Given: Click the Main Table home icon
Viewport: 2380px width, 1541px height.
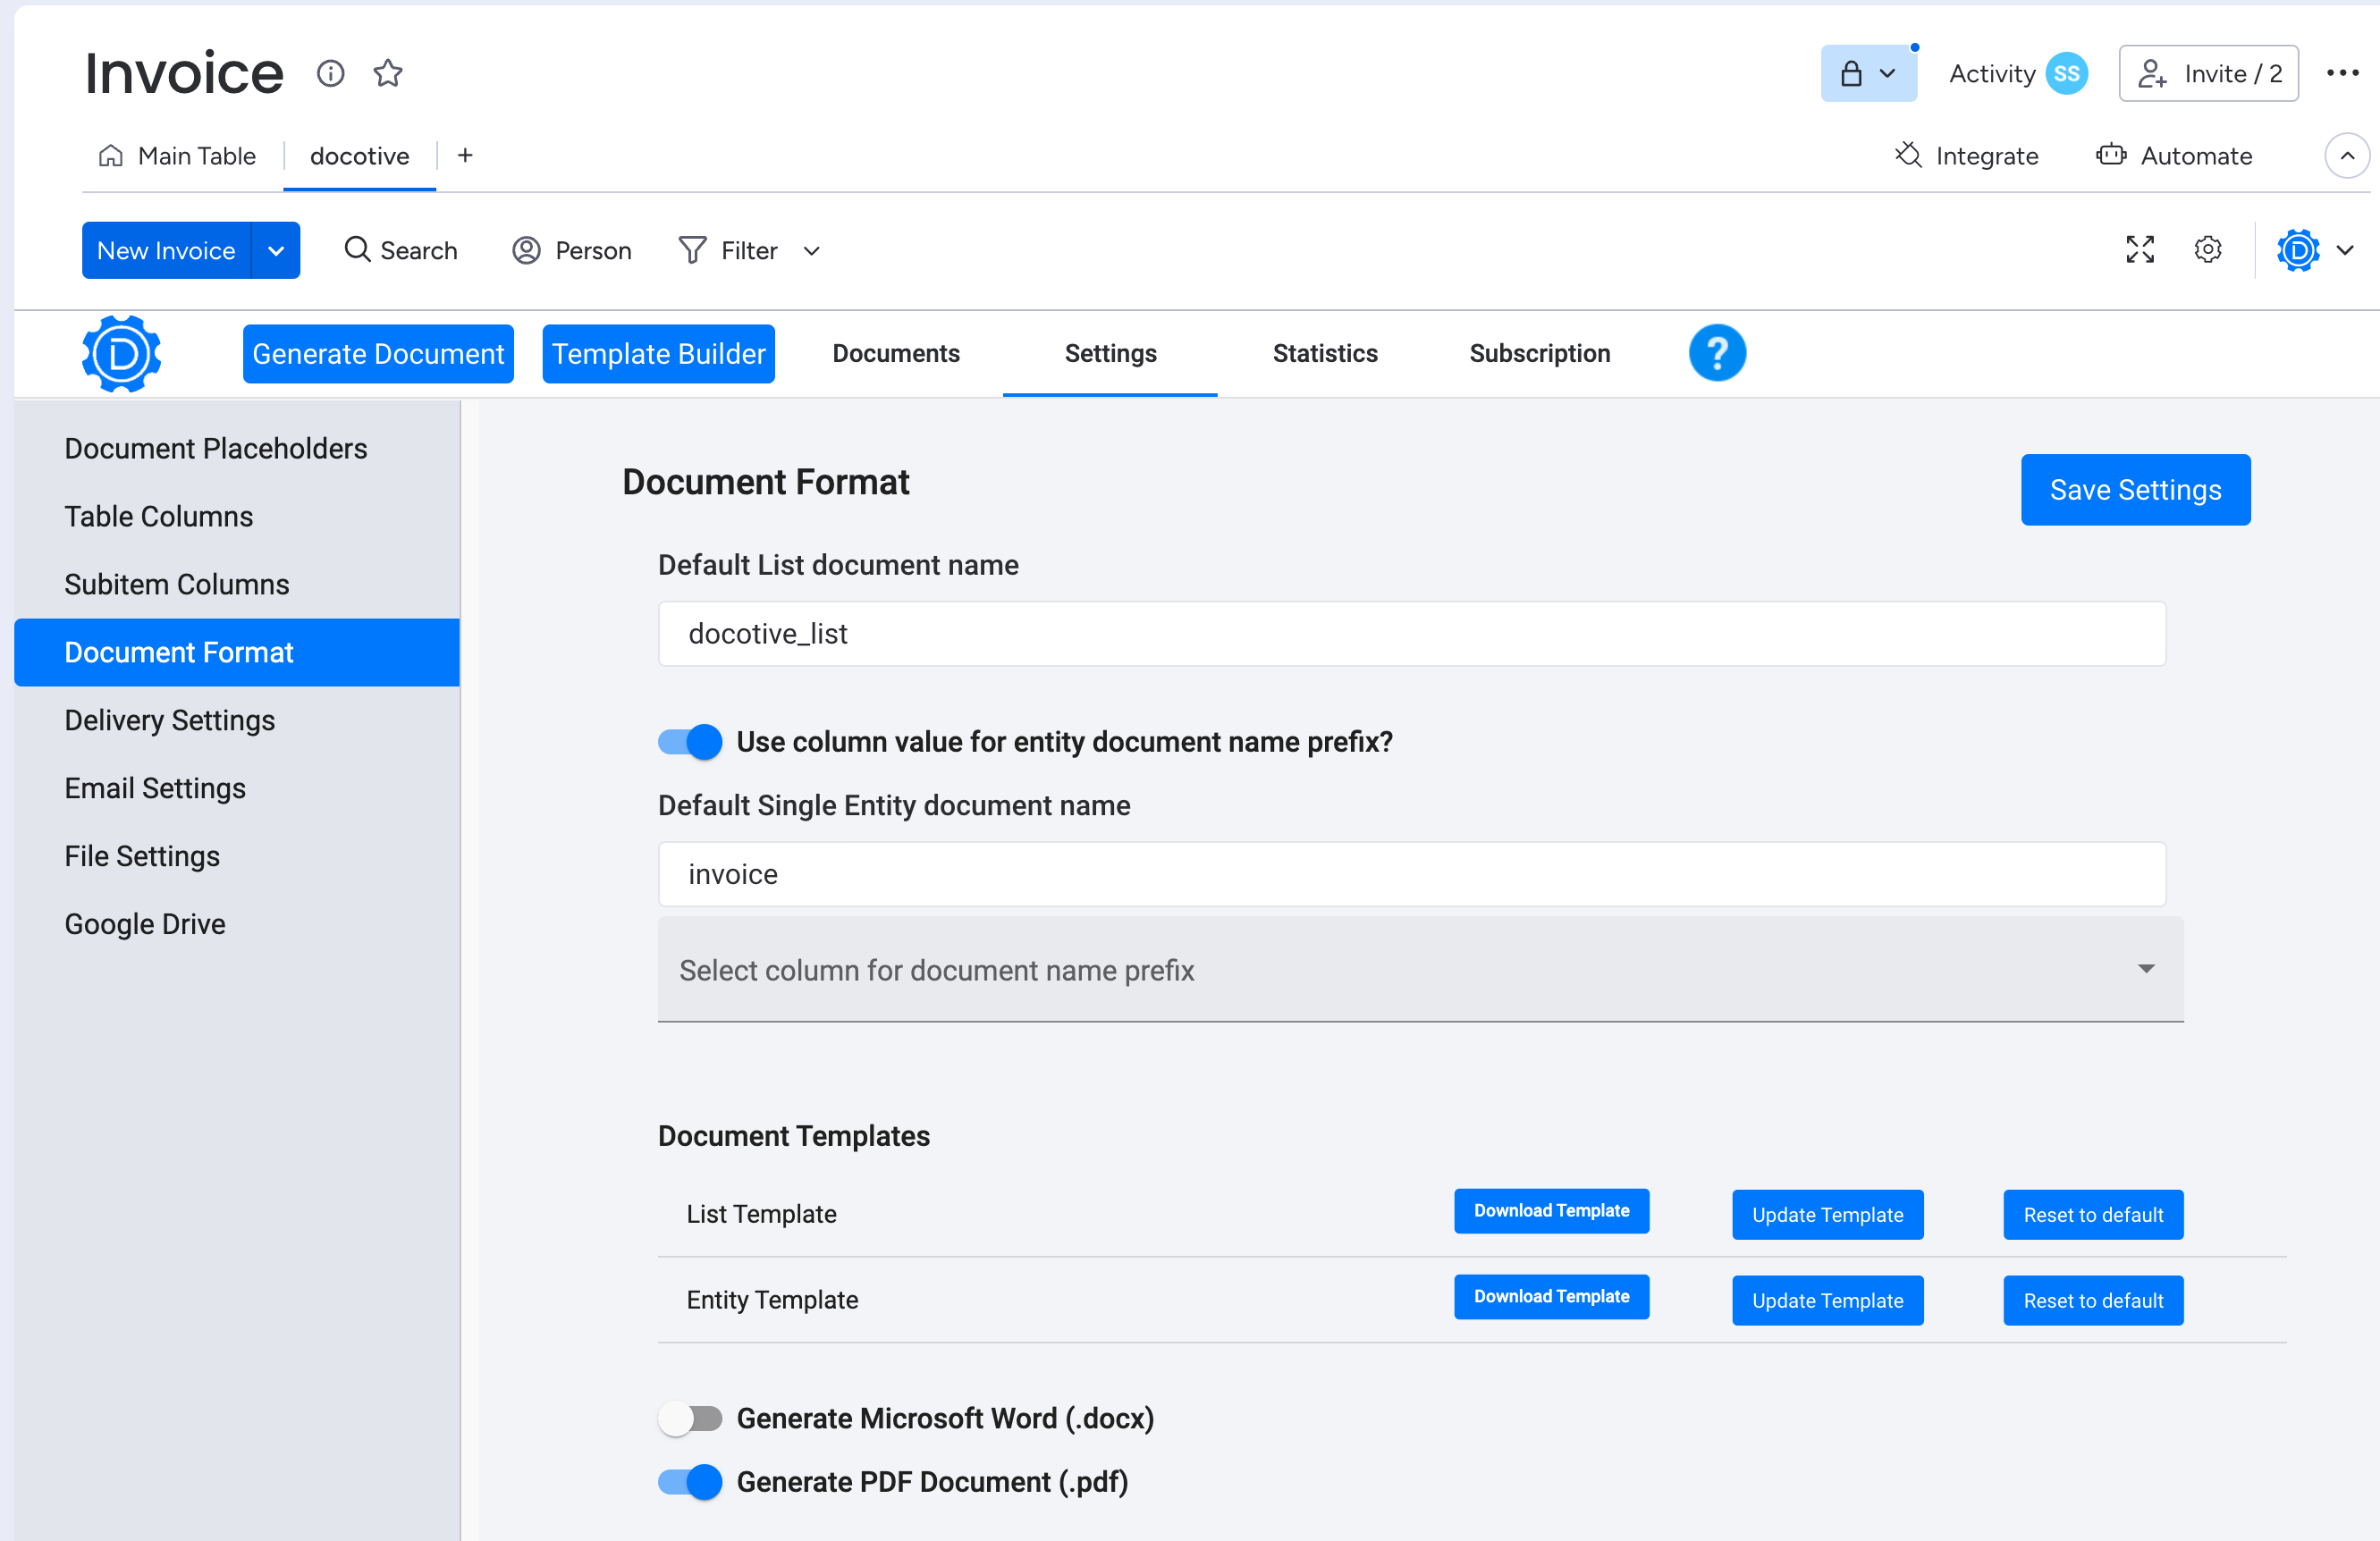Looking at the screenshot, I should 111,155.
